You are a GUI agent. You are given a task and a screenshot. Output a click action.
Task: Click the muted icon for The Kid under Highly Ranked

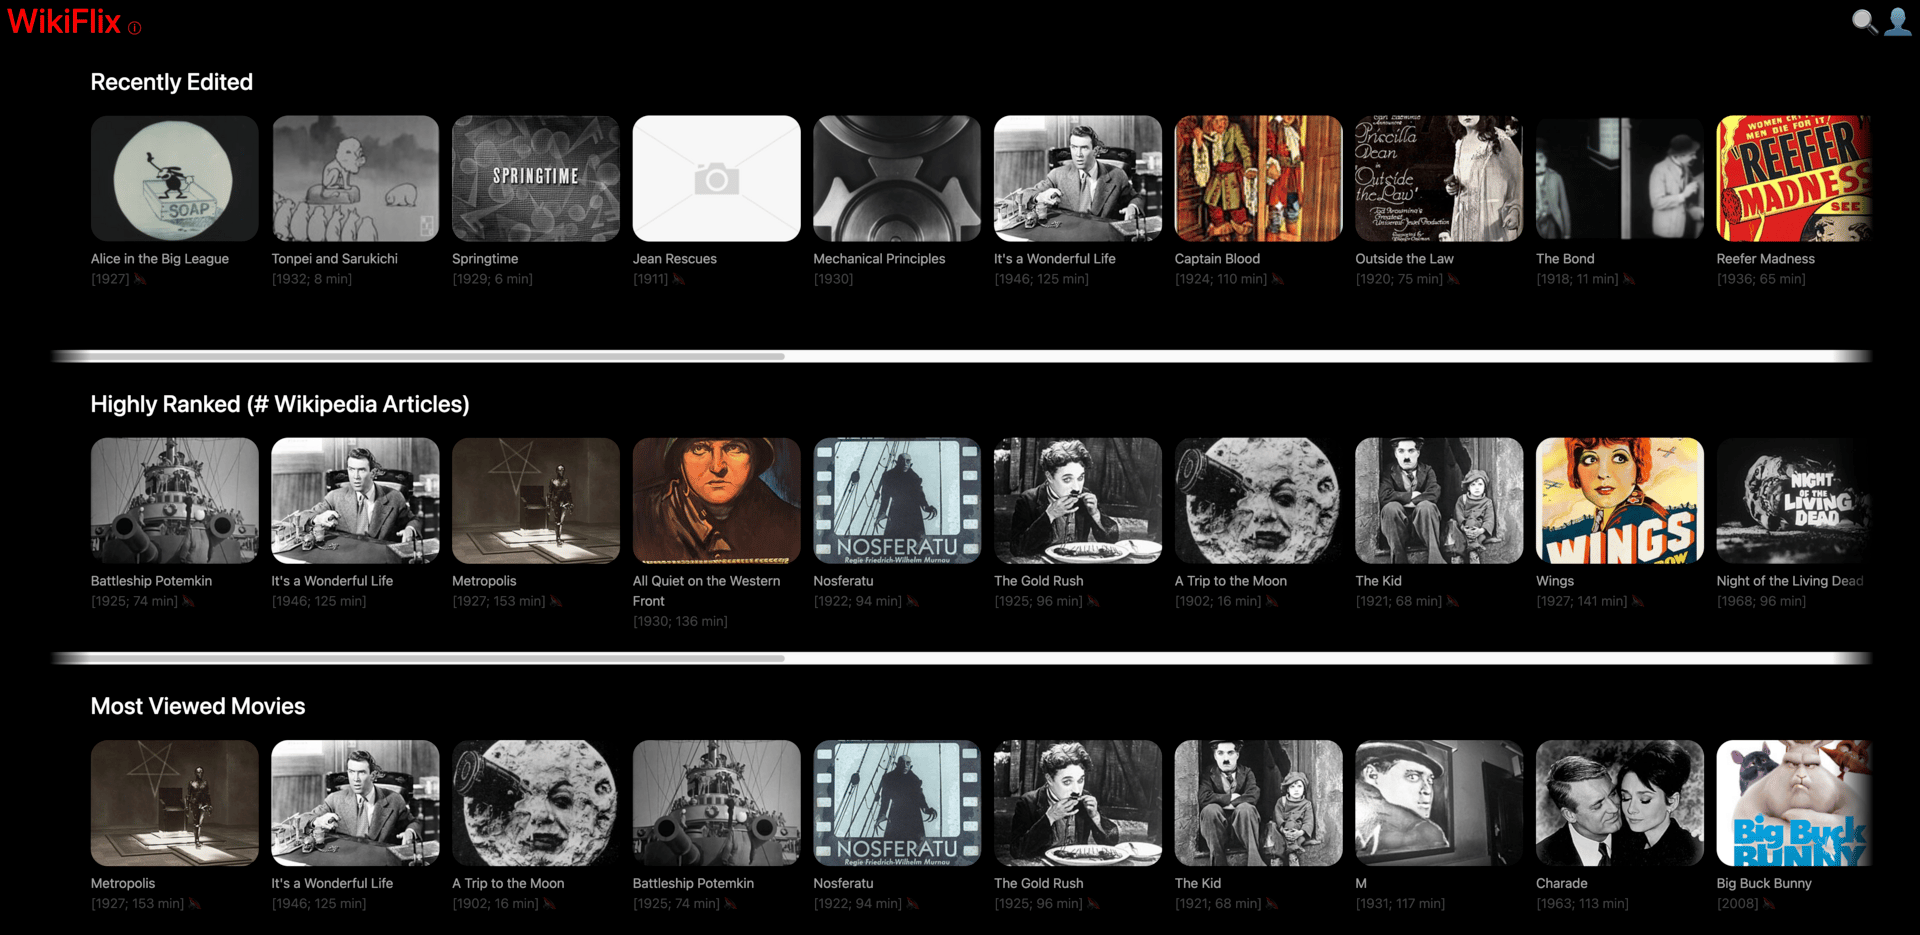[x=1452, y=601]
